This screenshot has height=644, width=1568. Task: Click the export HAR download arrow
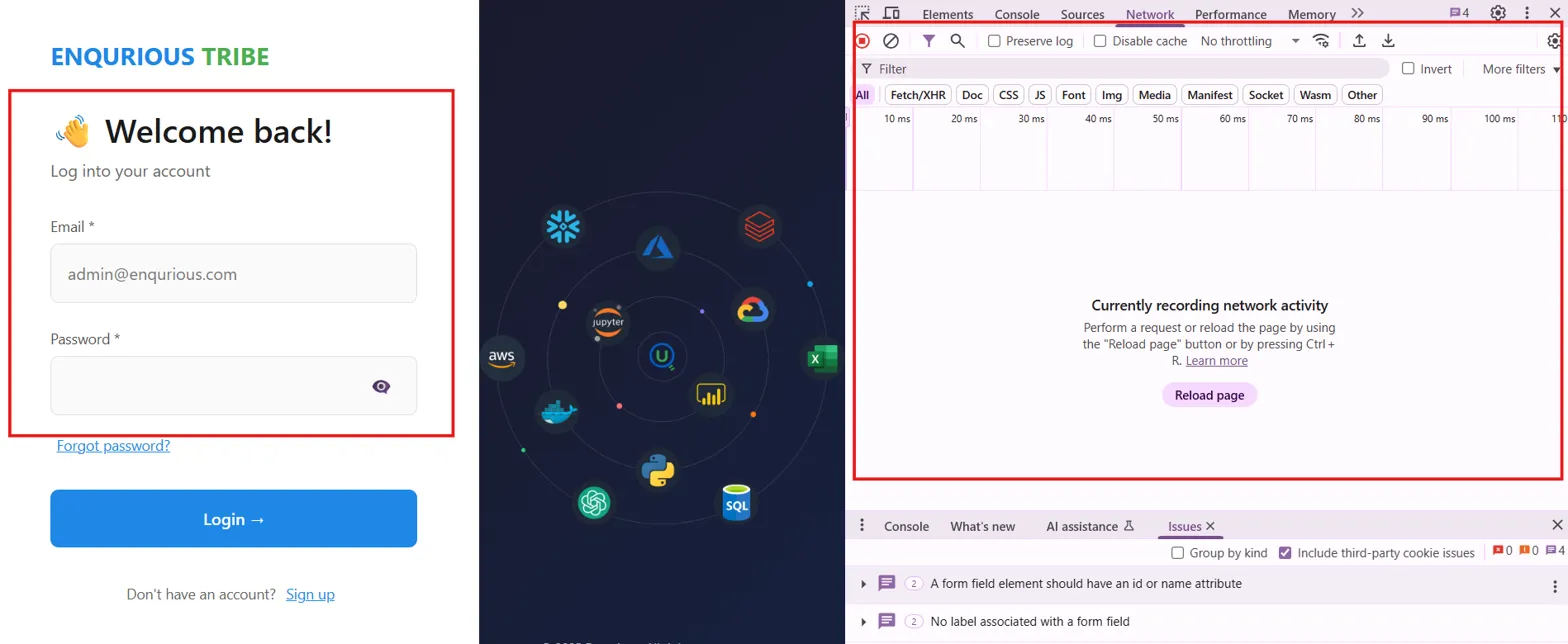point(1388,41)
